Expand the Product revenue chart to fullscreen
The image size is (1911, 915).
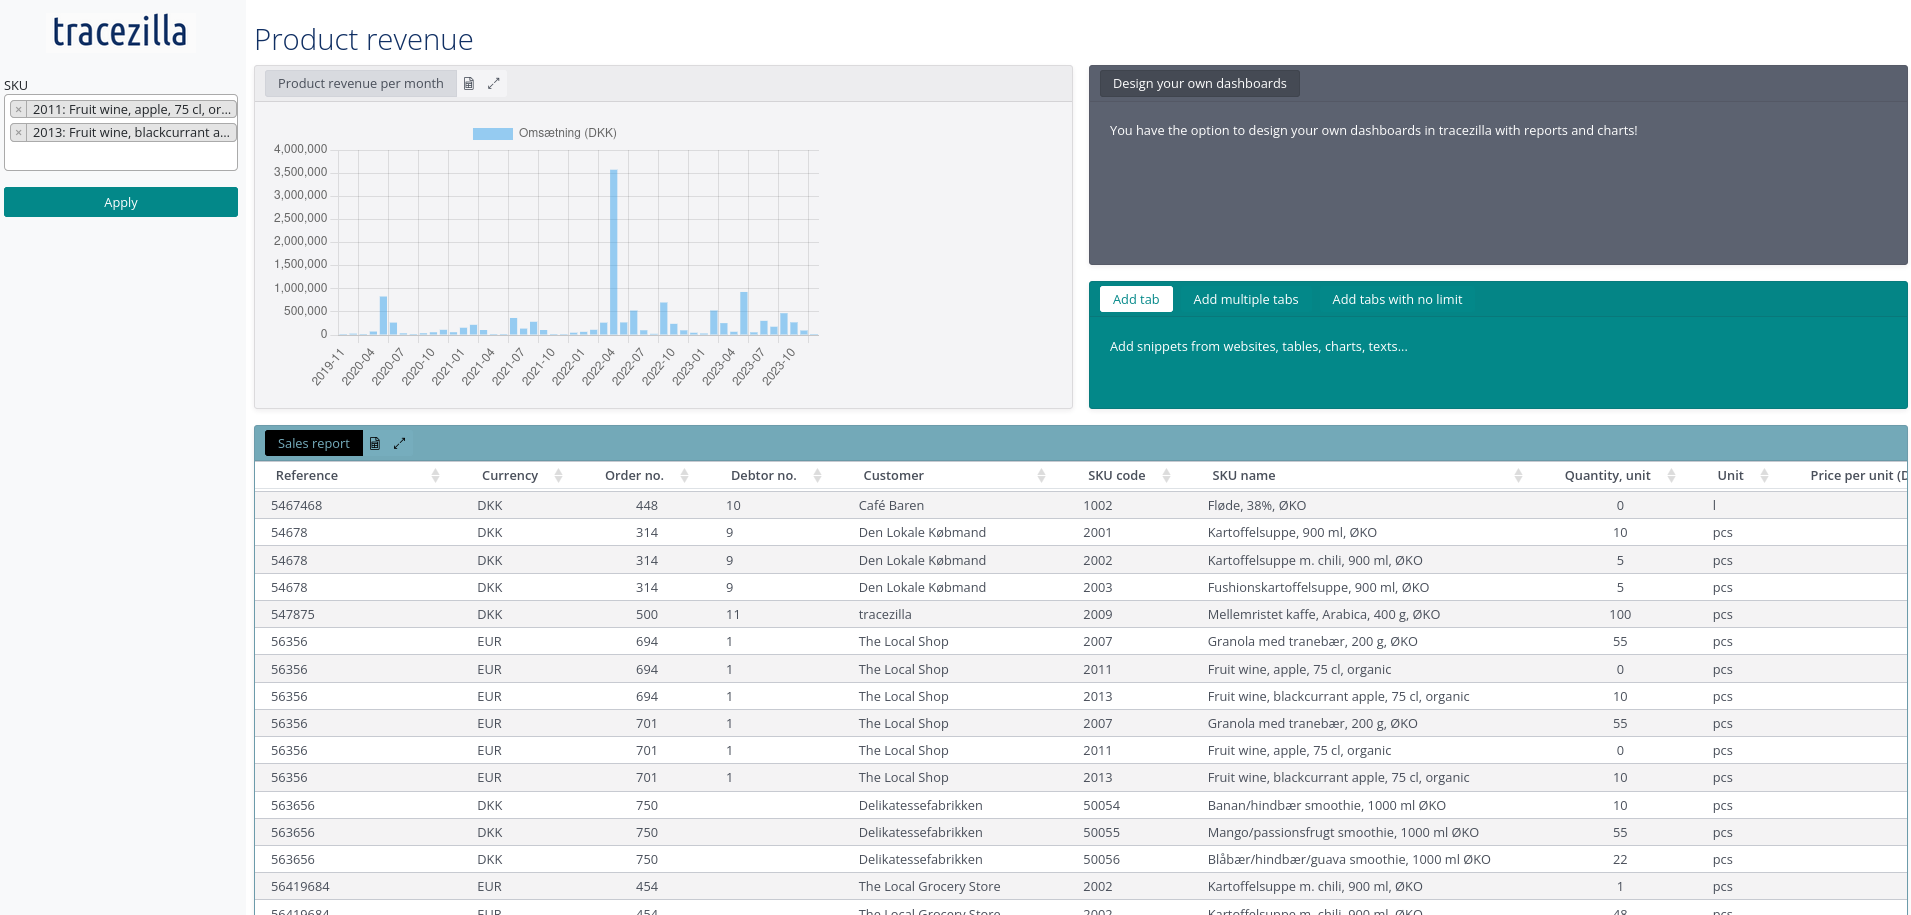tap(494, 83)
